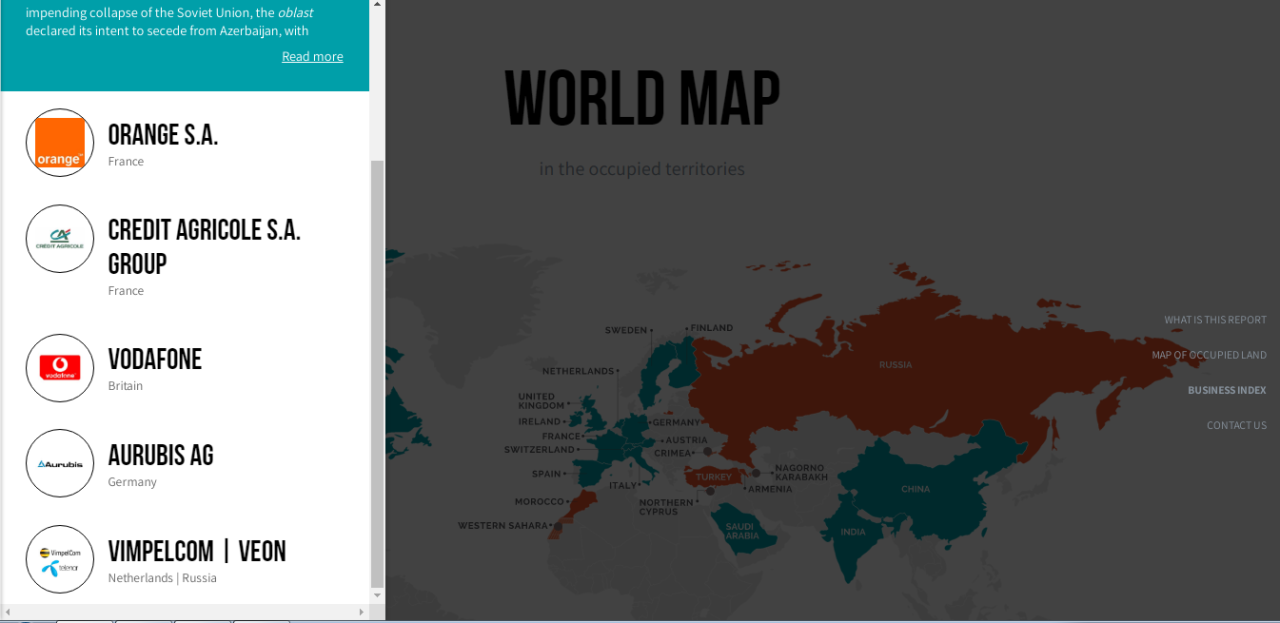Image resolution: width=1280 pixels, height=623 pixels.
Task: Open the VimpelCom | VEON entry
Action: click(197, 551)
